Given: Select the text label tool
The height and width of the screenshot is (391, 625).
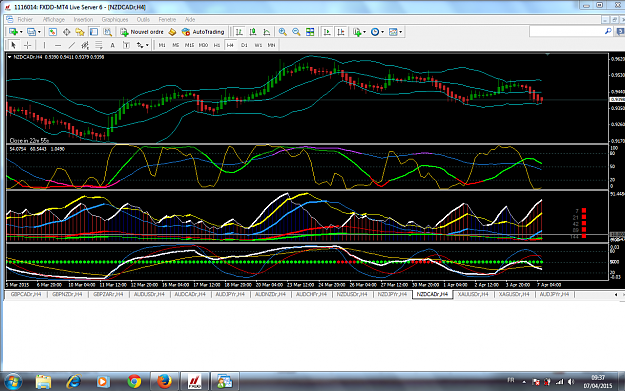Looking at the screenshot, I should pos(126,45).
